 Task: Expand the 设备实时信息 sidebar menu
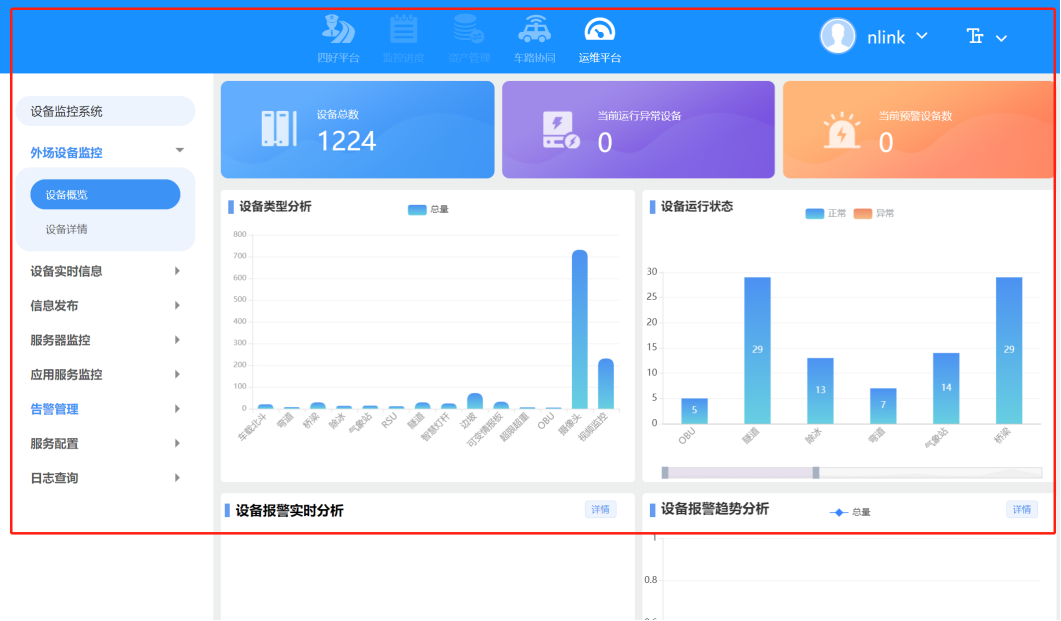click(105, 271)
